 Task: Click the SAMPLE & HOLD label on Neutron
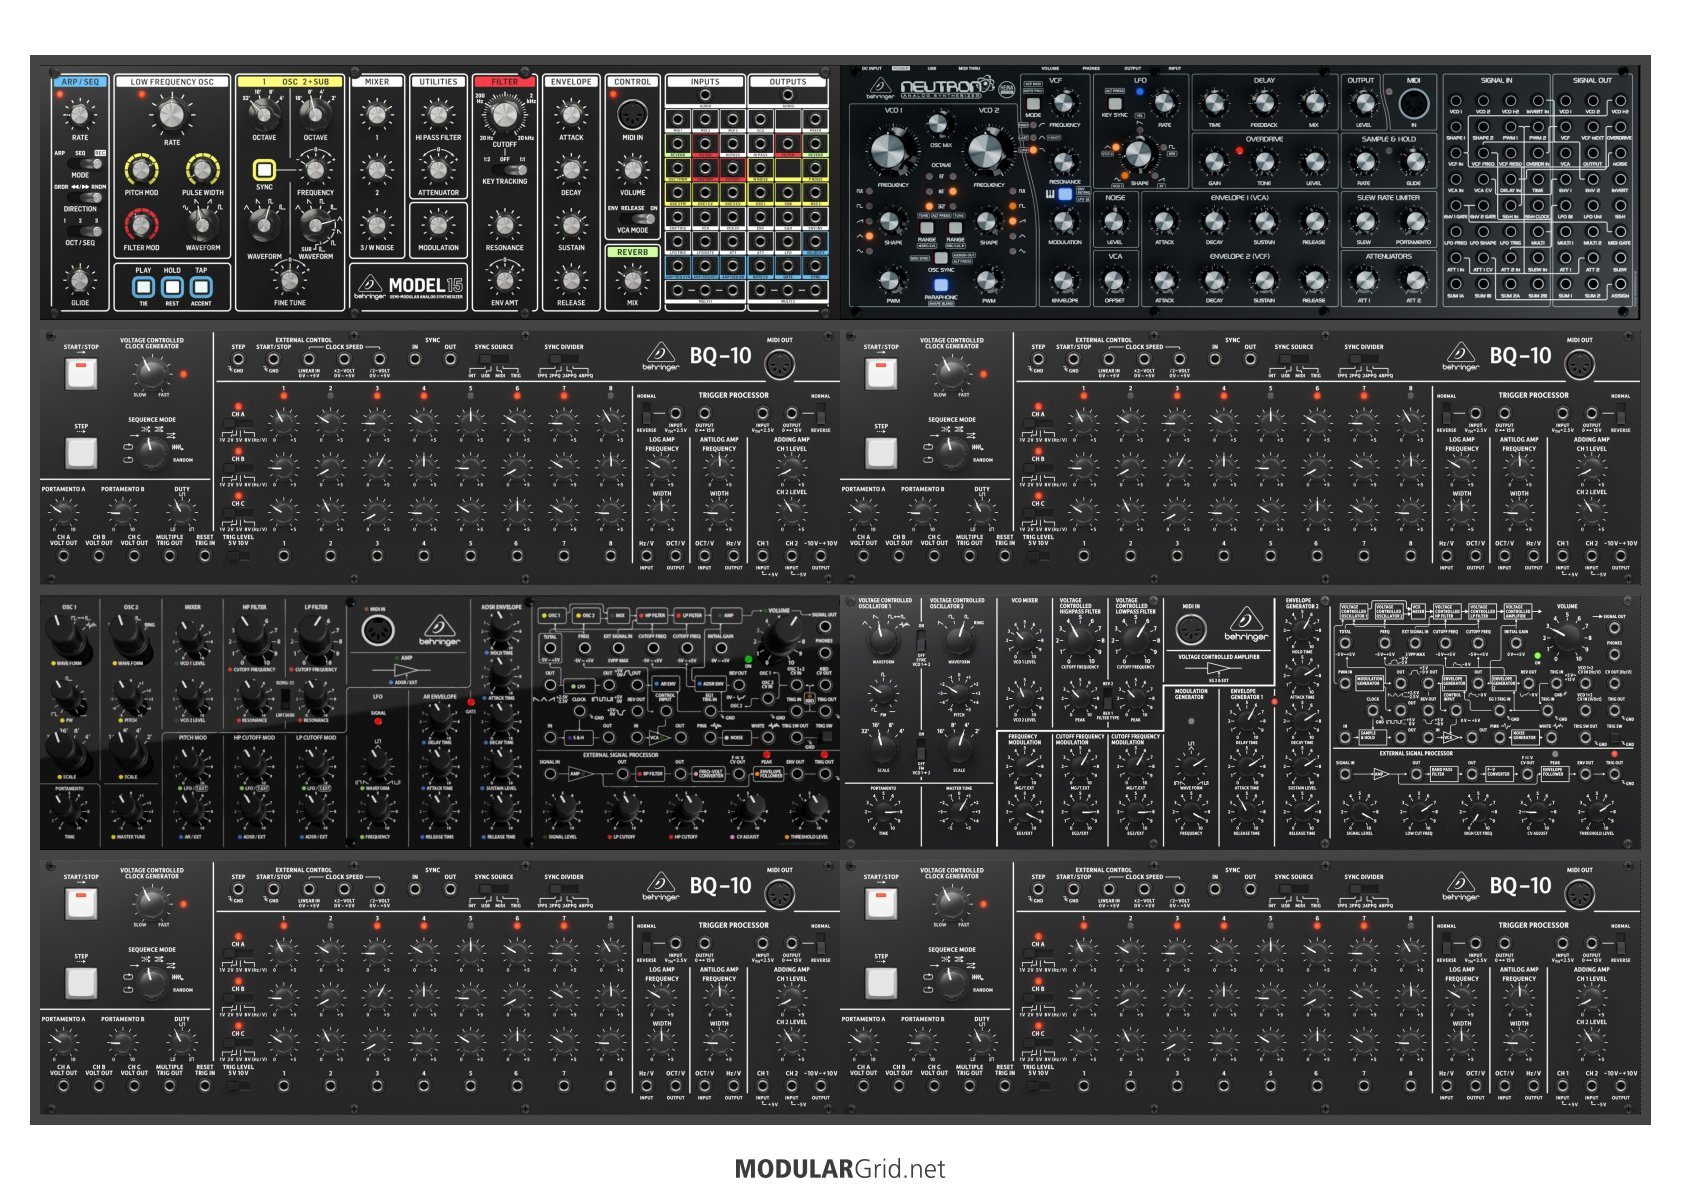[1388, 139]
